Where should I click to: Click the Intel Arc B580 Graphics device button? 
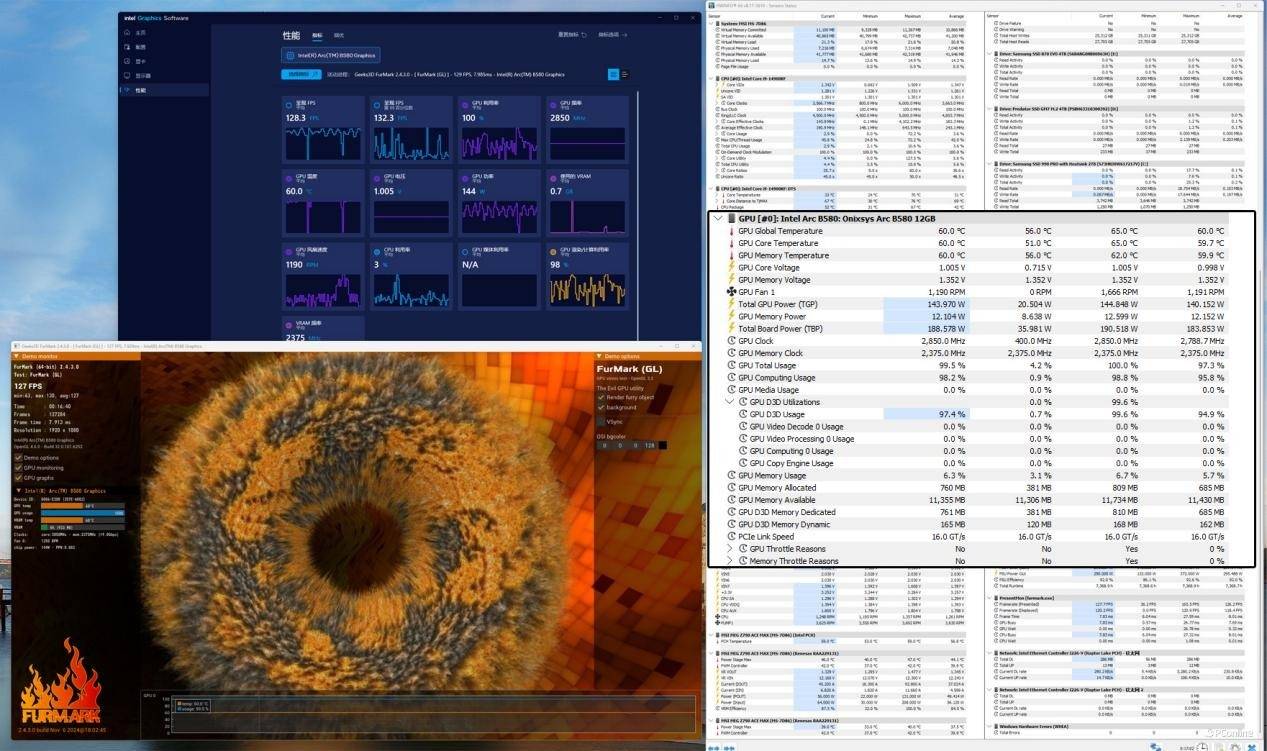pyautogui.click(x=330, y=56)
